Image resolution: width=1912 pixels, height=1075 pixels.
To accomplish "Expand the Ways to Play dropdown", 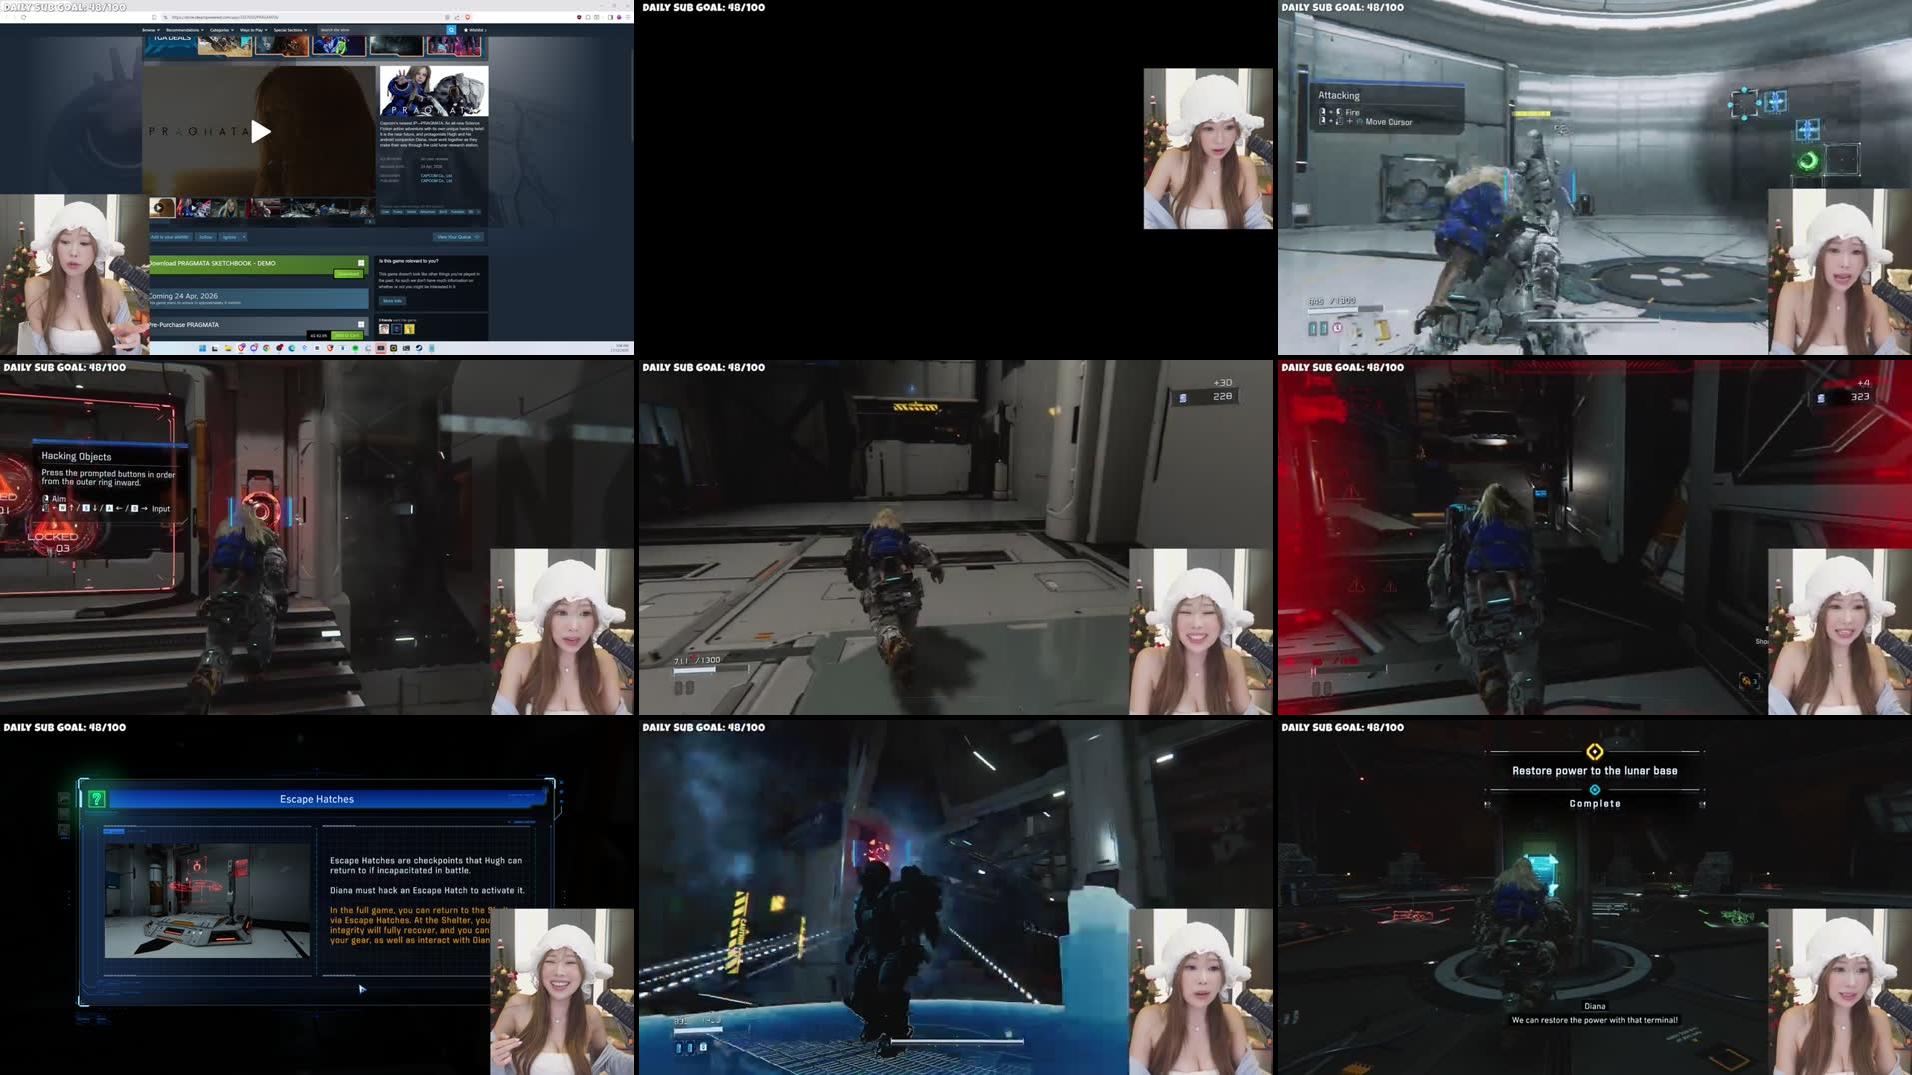I will pos(253,30).
